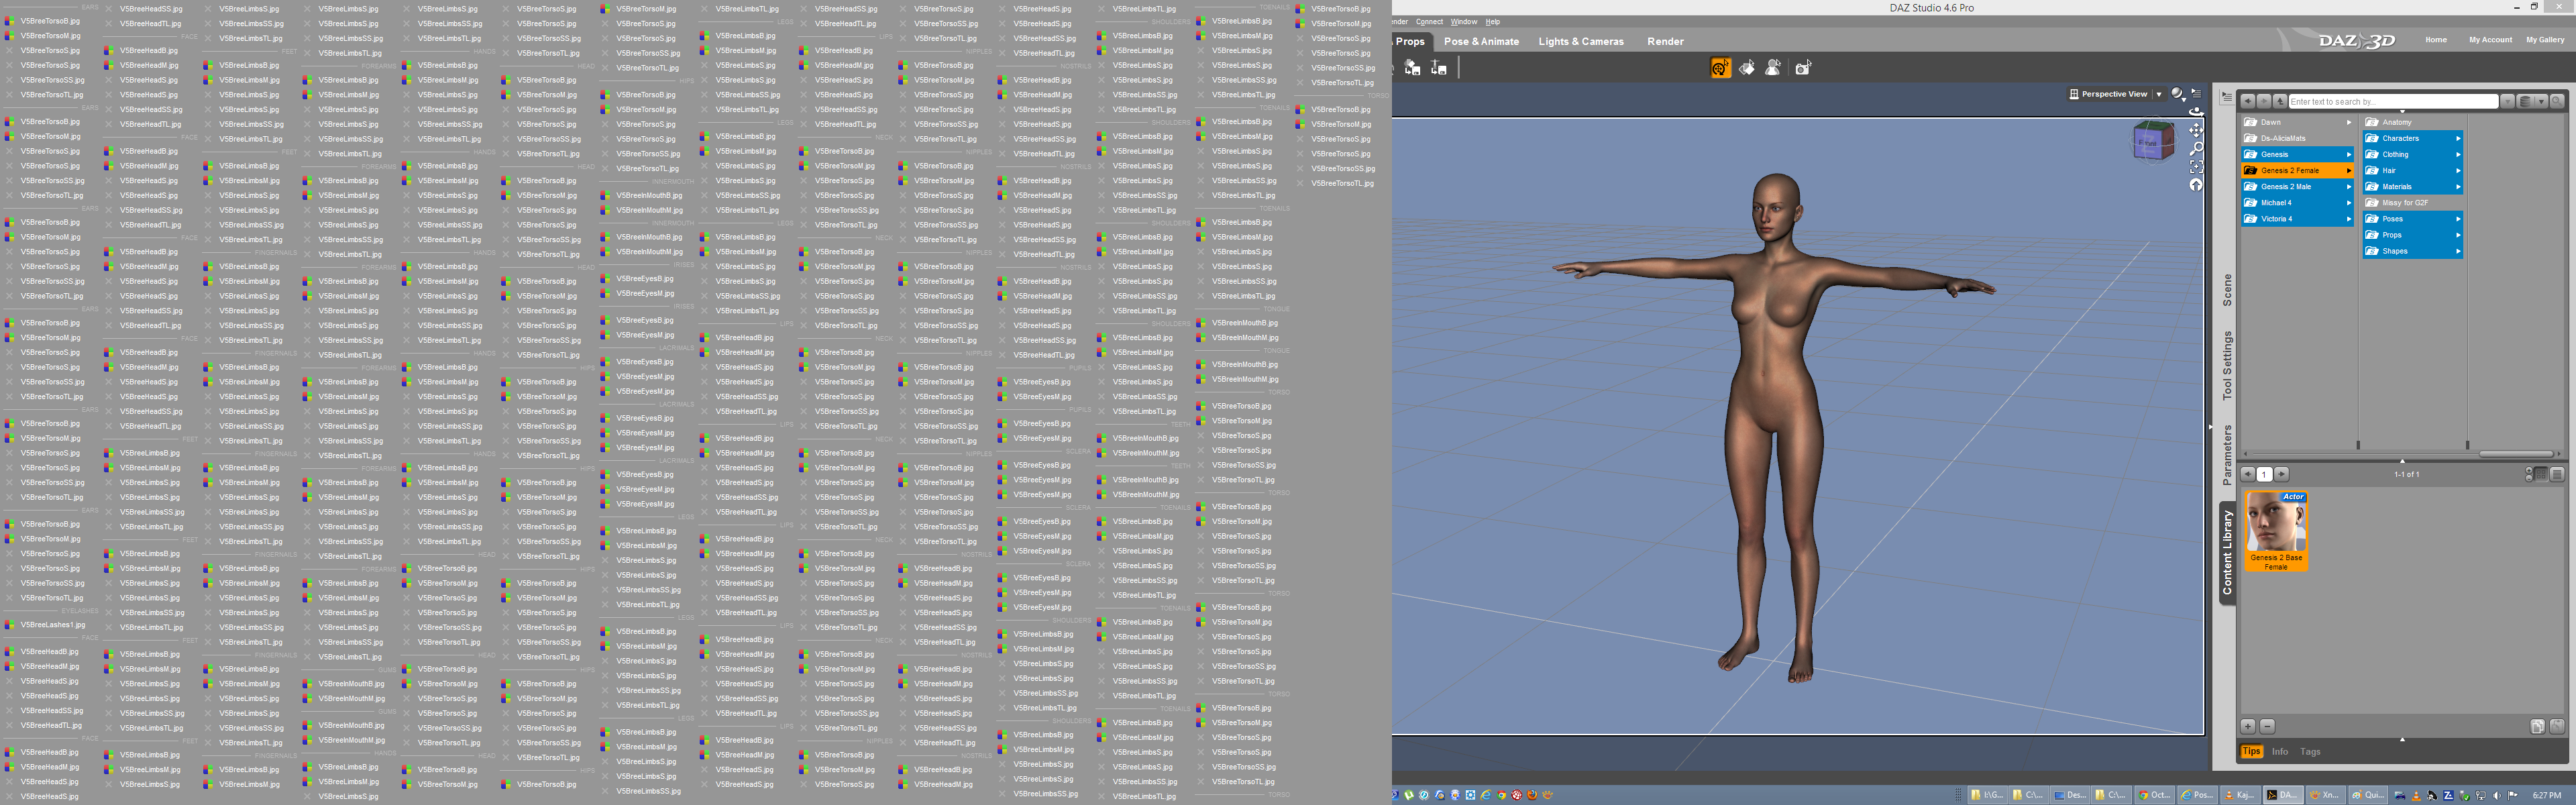This screenshot has width=2576, height=805.
Task: Click the viewport pan arrows control
Action: click(x=2196, y=130)
